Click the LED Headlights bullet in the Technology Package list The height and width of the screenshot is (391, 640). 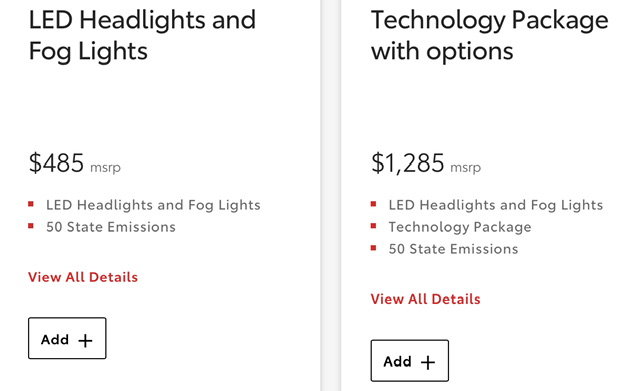(x=496, y=205)
